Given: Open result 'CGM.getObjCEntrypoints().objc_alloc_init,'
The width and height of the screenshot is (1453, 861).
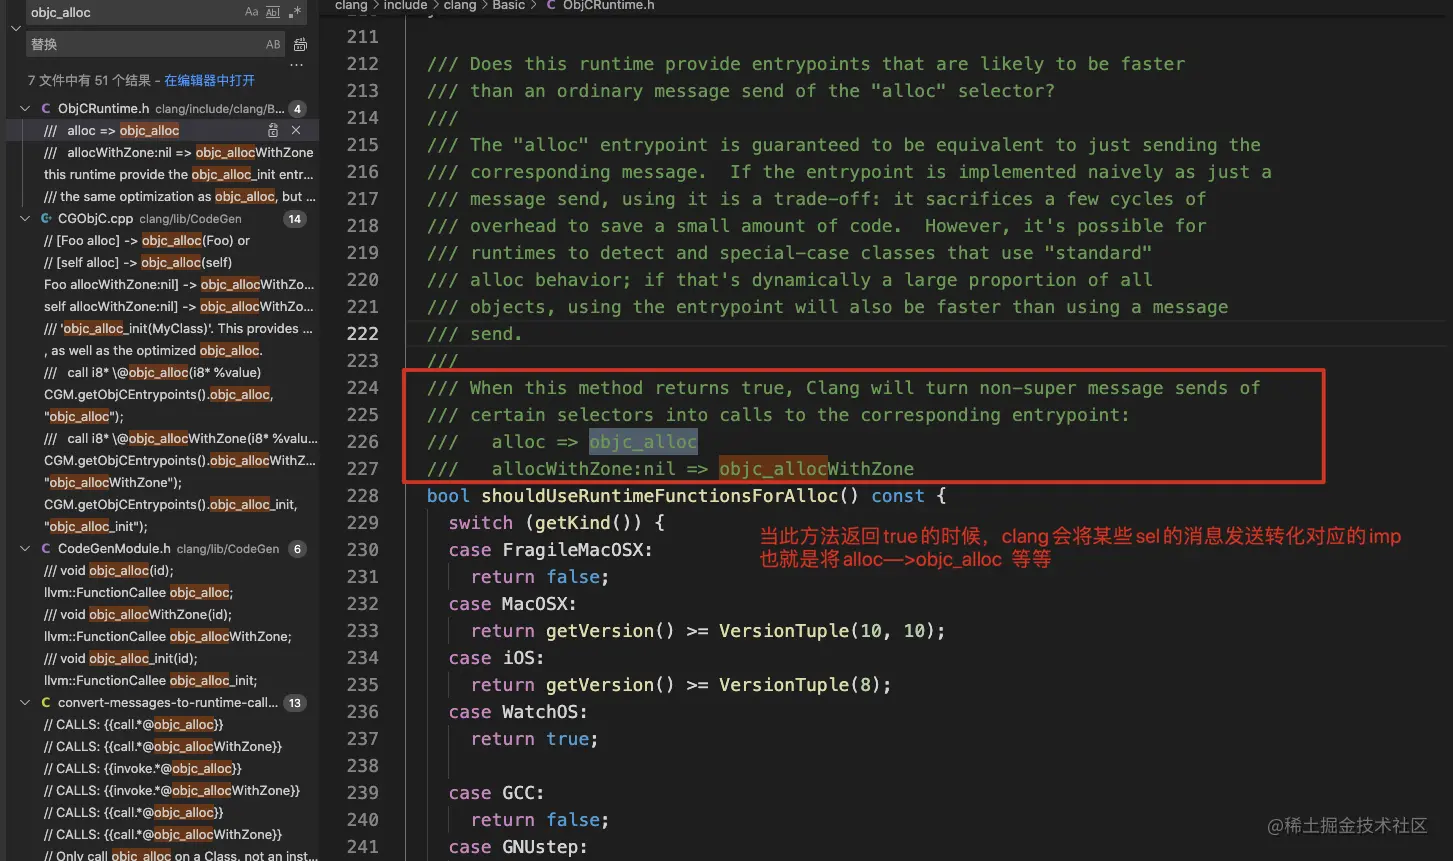Looking at the screenshot, I should [x=171, y=505].
